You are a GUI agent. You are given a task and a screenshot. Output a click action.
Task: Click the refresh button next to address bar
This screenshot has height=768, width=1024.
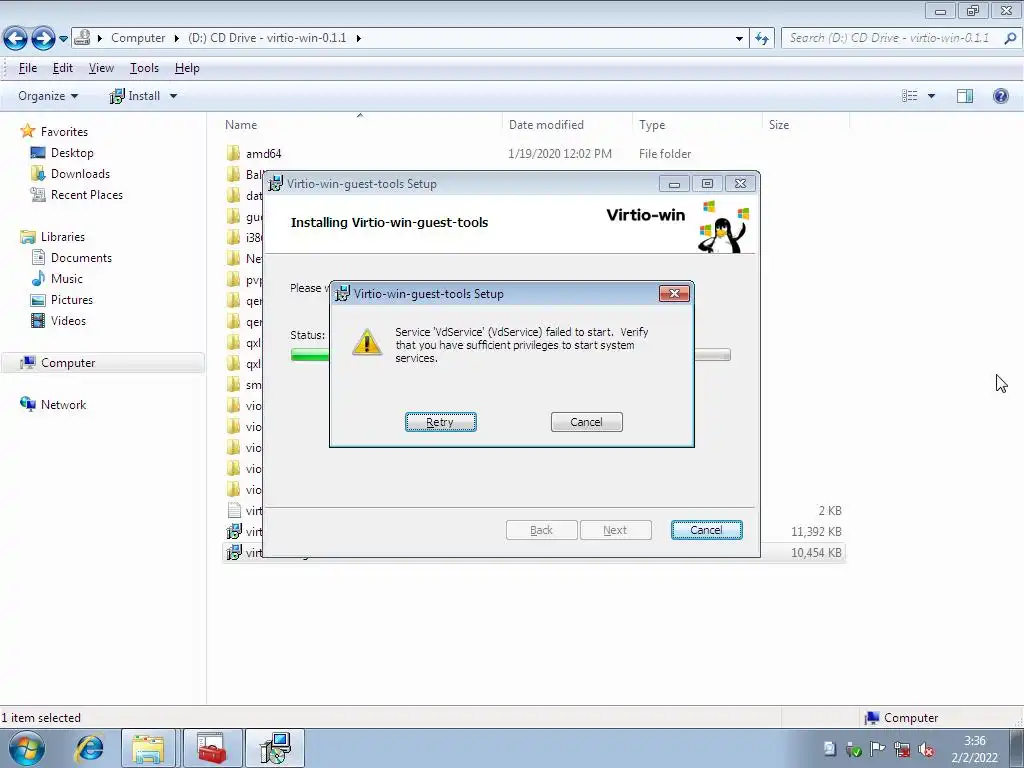pos(762,39)
